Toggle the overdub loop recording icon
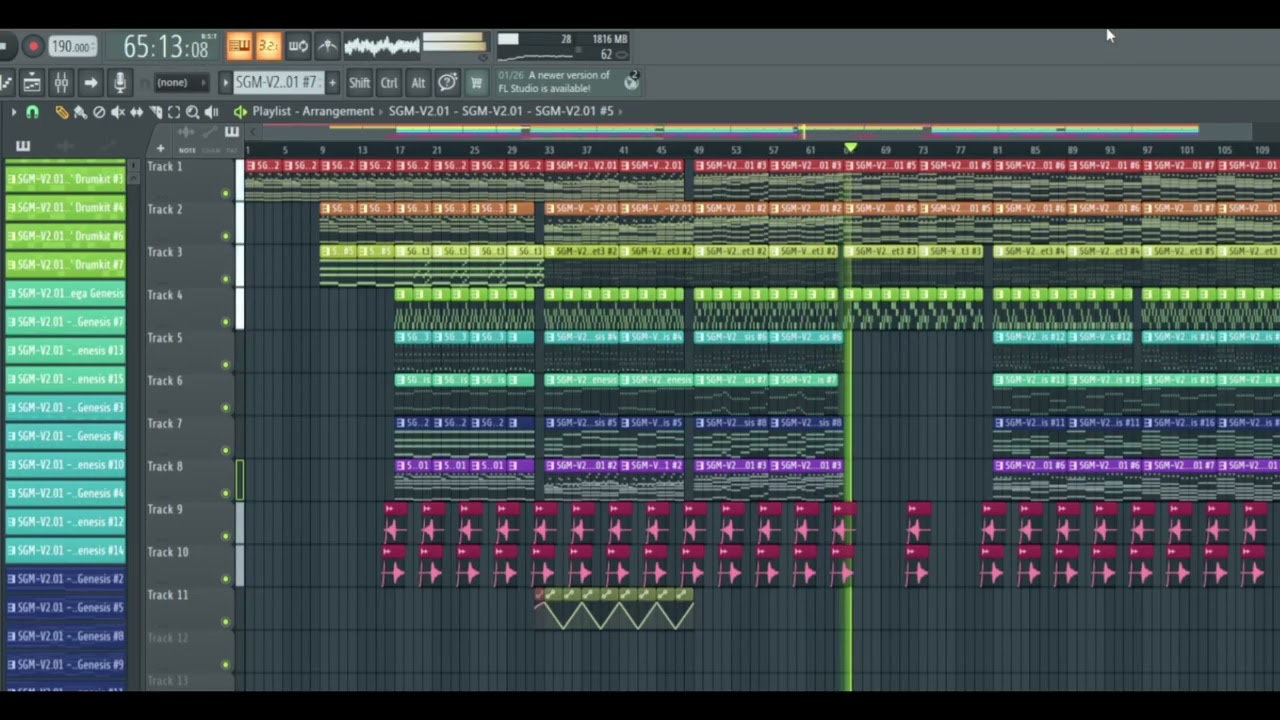This screenshot has width=1280, height=720. click(298, 45)
